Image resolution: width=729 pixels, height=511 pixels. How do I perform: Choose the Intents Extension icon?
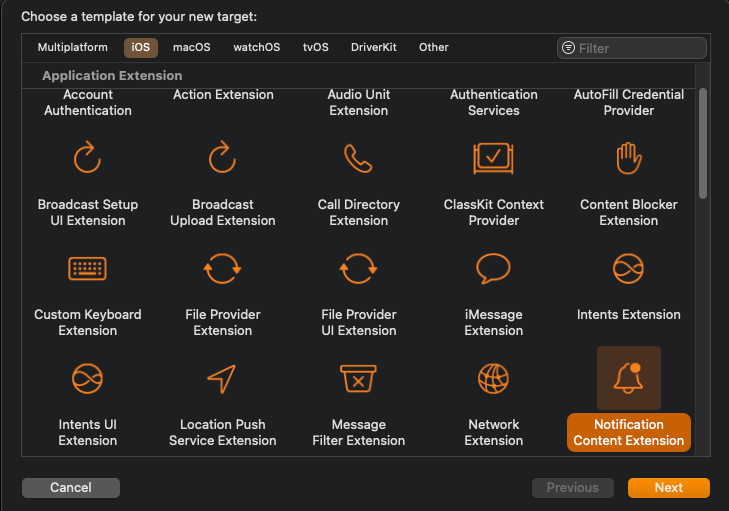[x=629, y=268]
